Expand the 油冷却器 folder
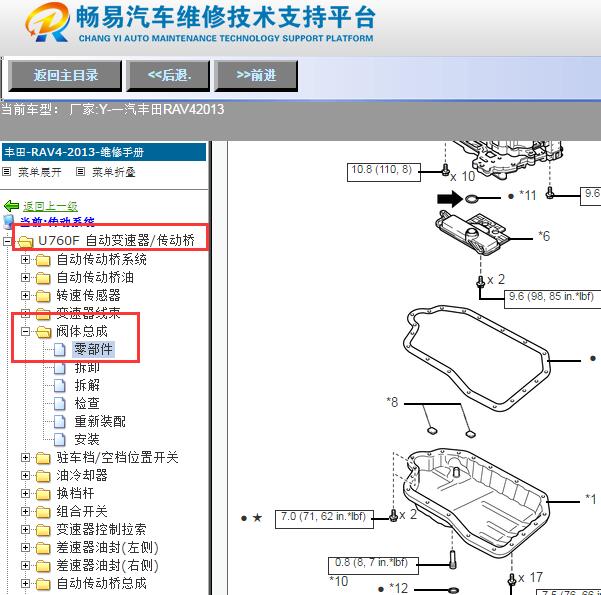Viewport: 601px width, 595px height. tap(25, 475)
